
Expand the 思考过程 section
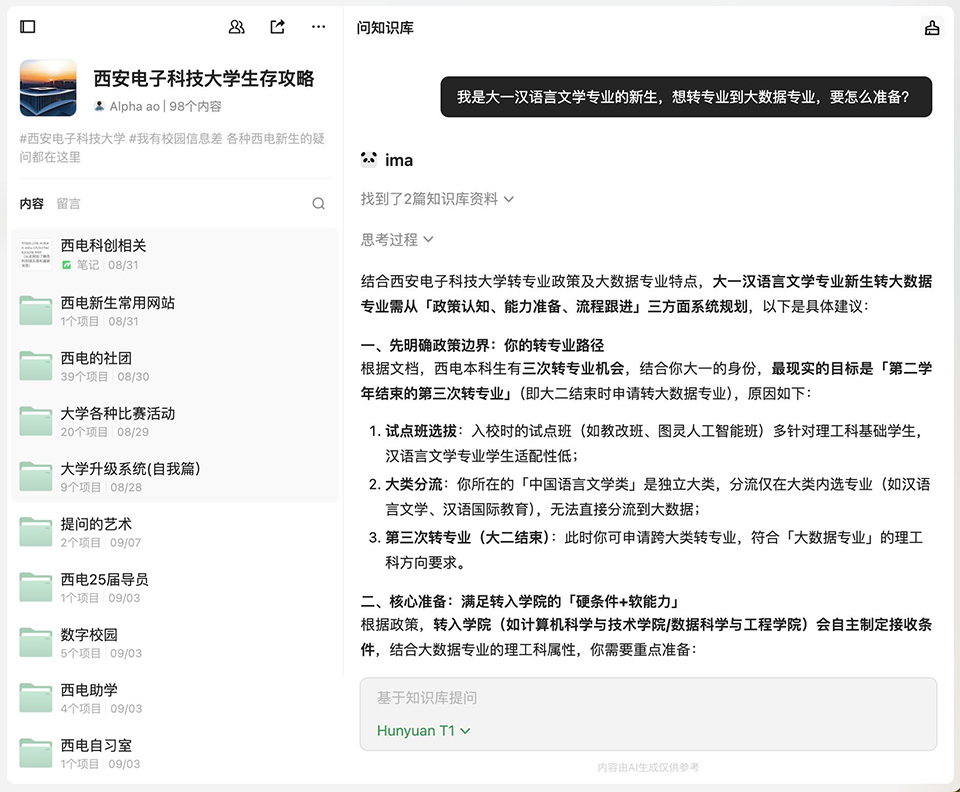(x=397, y=239)
